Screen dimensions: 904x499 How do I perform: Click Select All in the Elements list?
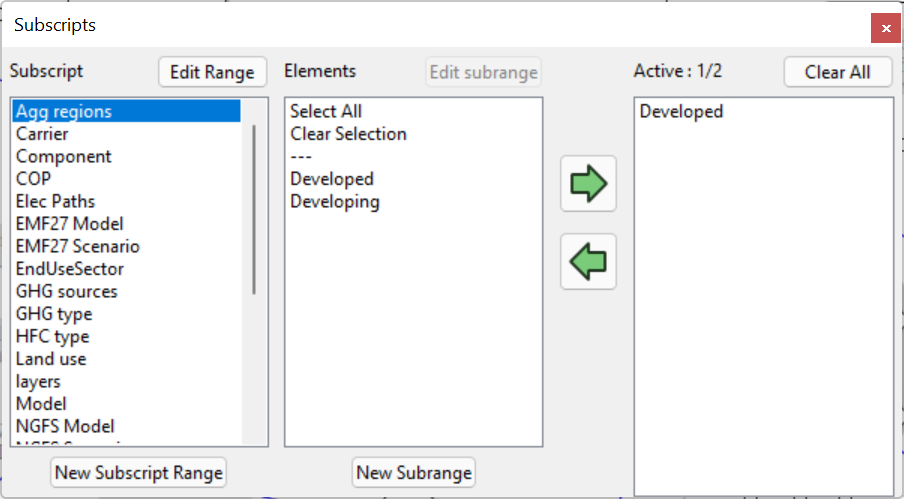pos(326,112)
